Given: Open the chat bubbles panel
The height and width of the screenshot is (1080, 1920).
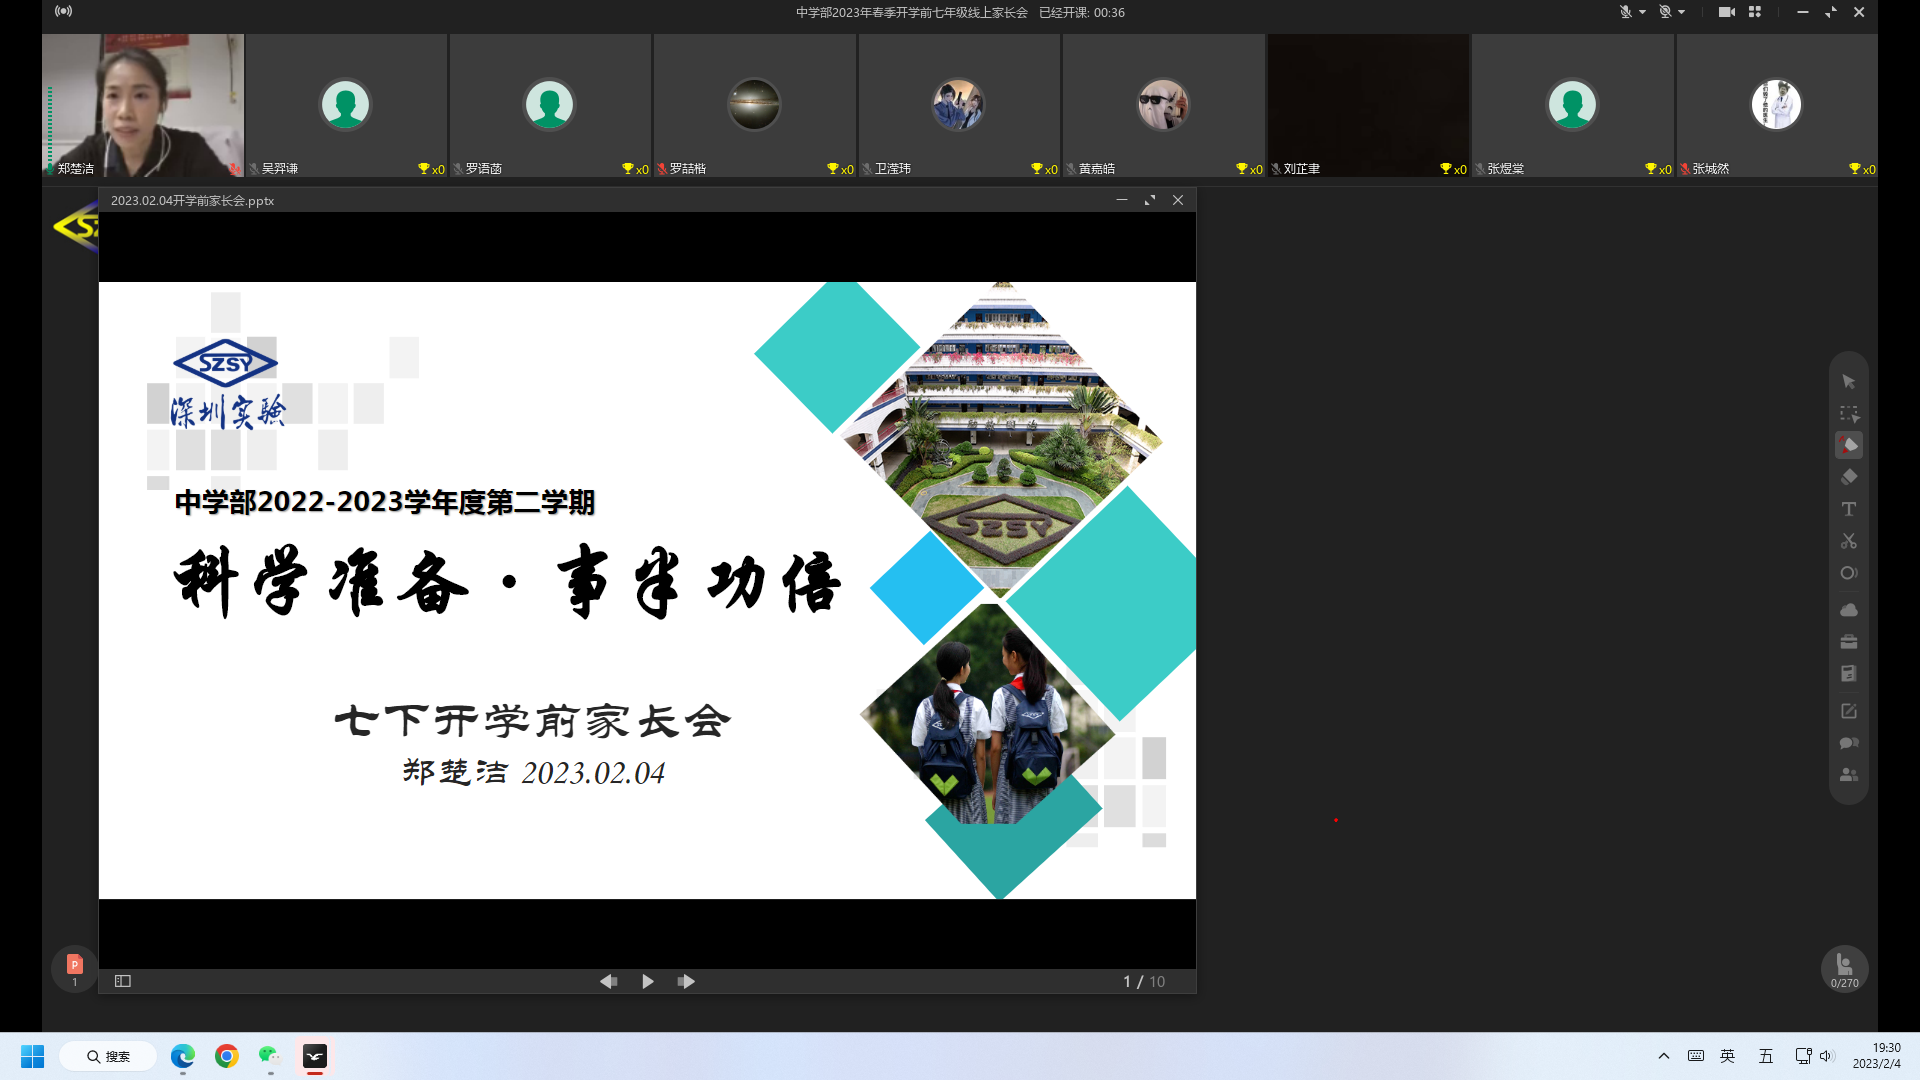Looking at the screenshot, I should [x=1848, y=743].
